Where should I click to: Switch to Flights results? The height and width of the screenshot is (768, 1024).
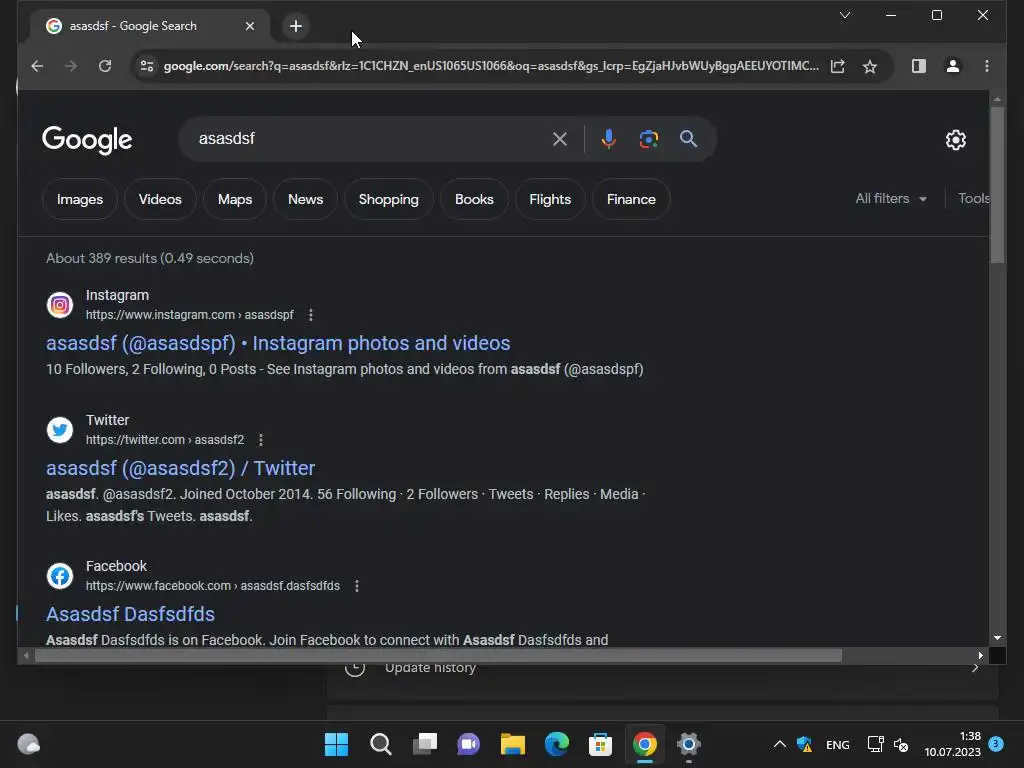click(x=550, y=199)
